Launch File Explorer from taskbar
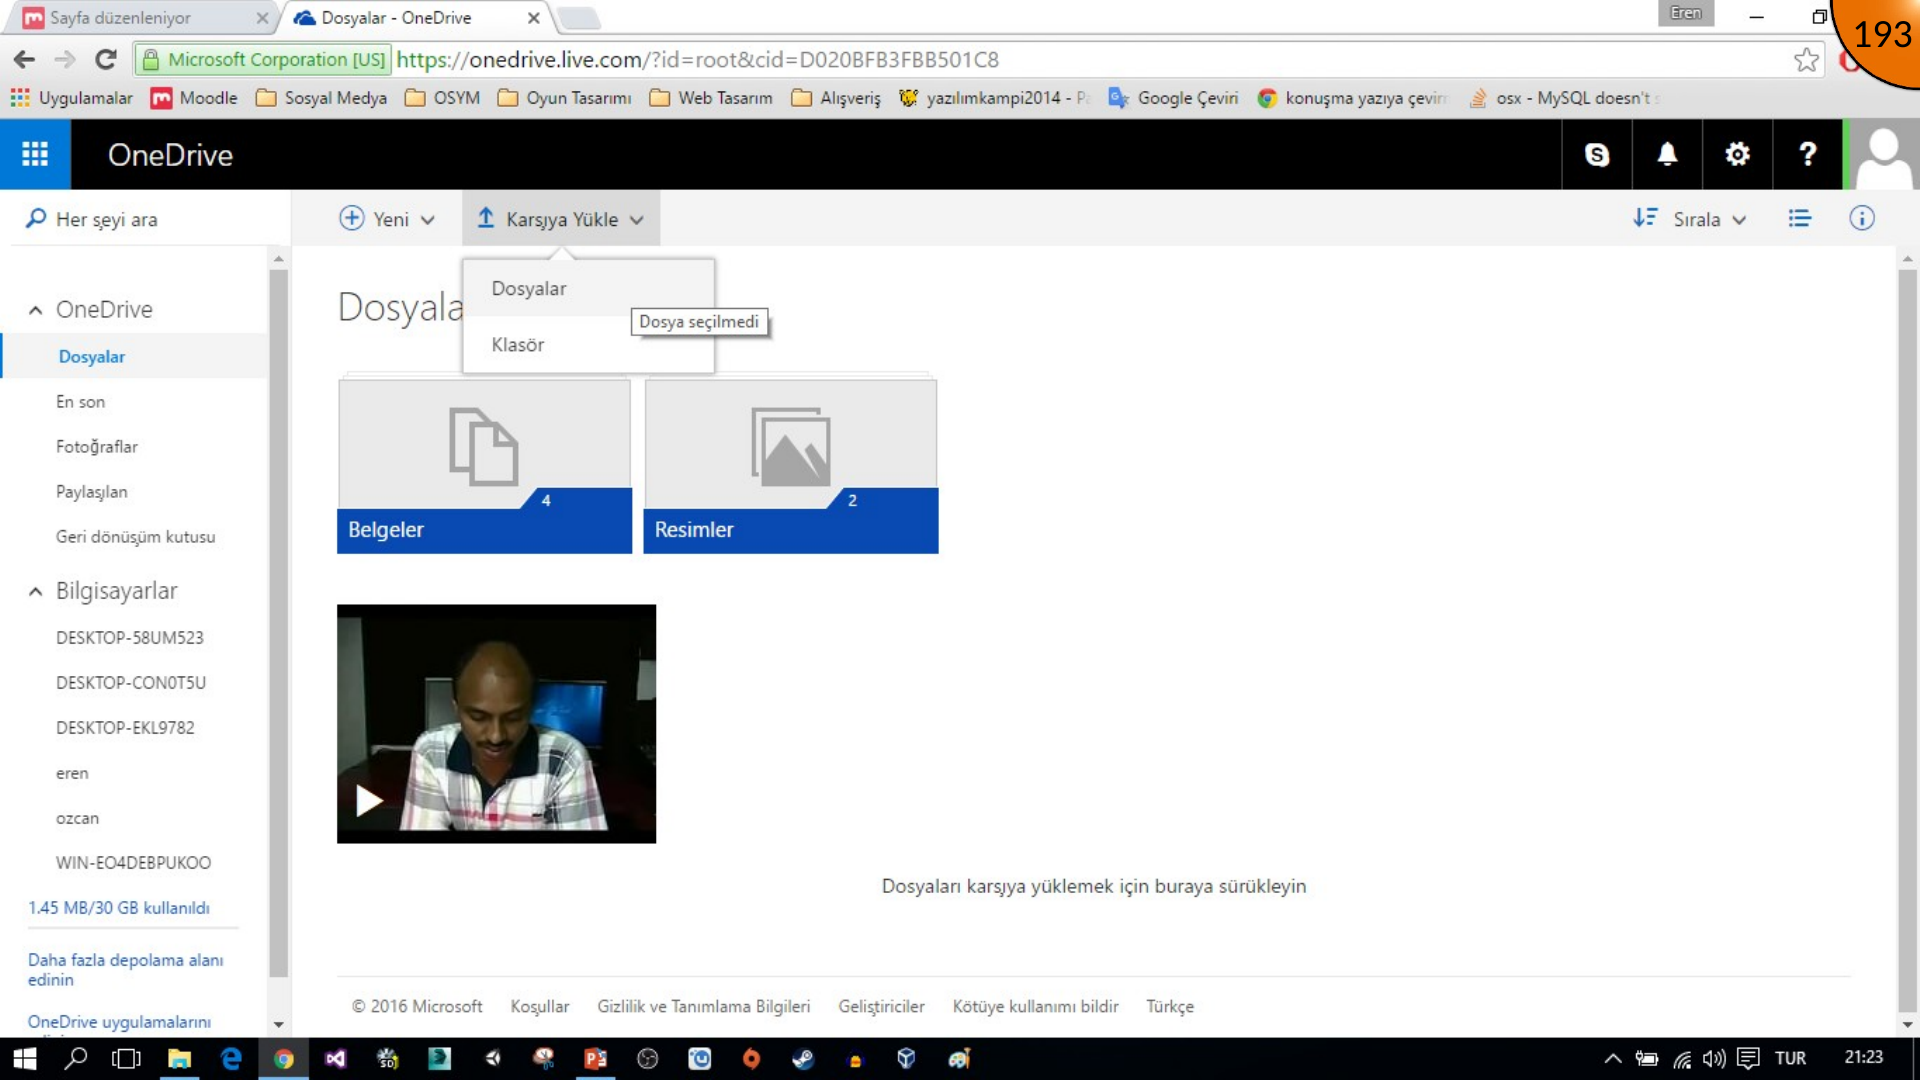Viewport: 1921px width, 1080px height. point(179,1058)
